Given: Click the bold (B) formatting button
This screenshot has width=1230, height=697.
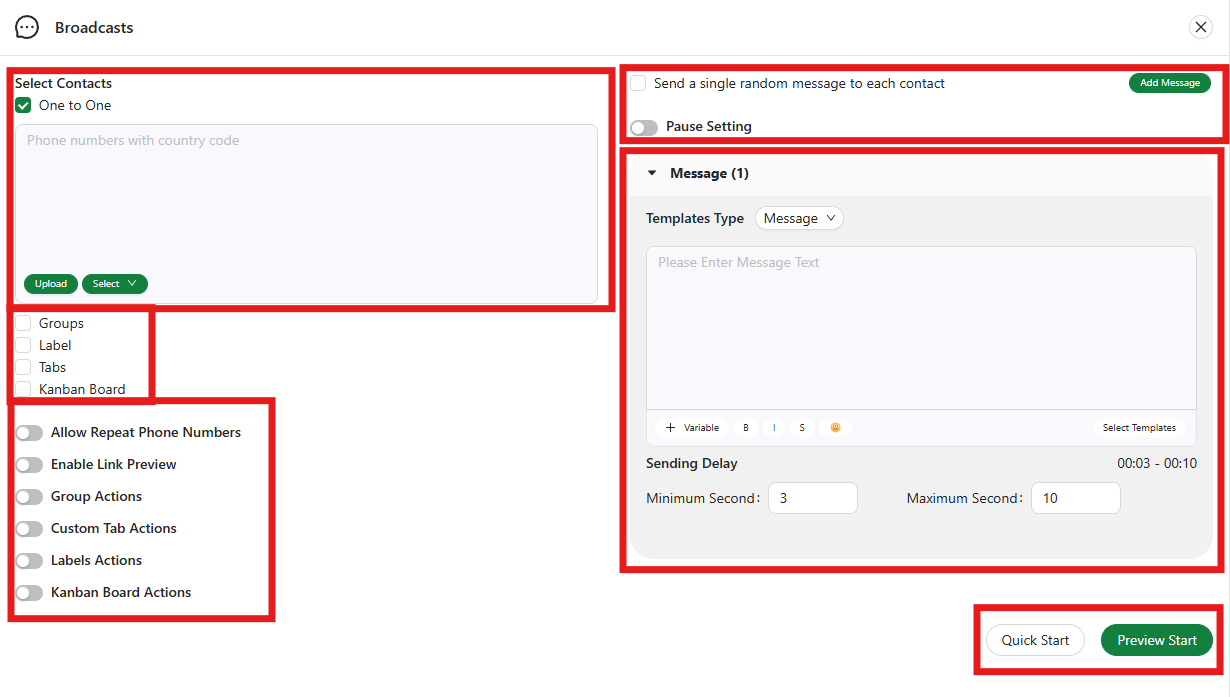Looking at the screenshot, I should pyautogui.click(x=745, y=428).
